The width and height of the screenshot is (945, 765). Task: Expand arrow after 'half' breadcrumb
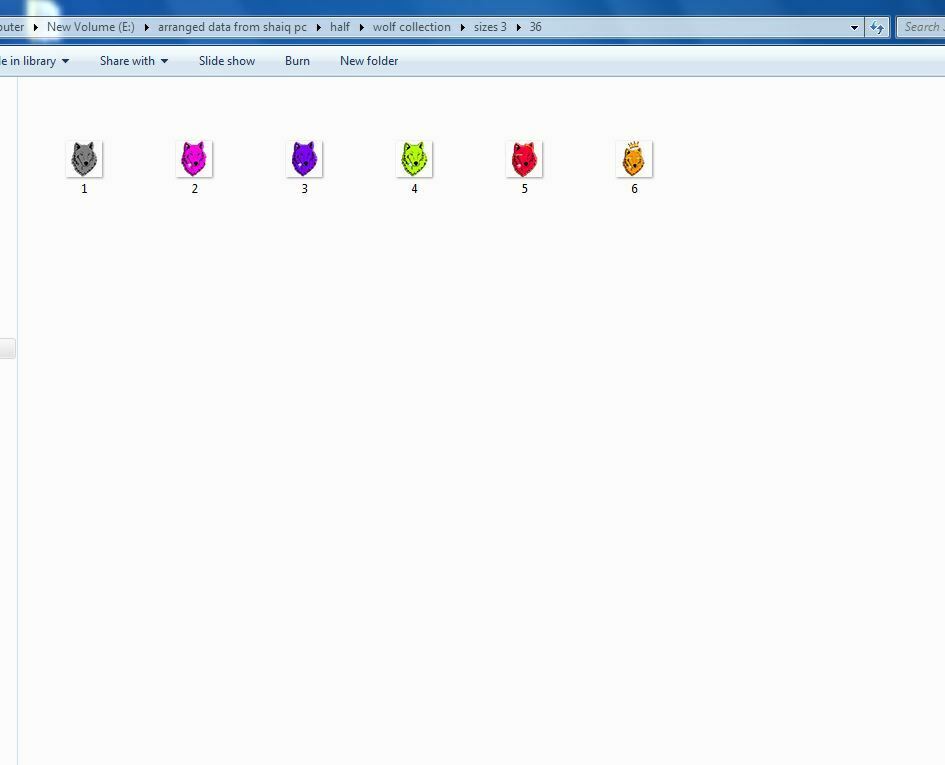pyautogui.click(x=362, y=27)
